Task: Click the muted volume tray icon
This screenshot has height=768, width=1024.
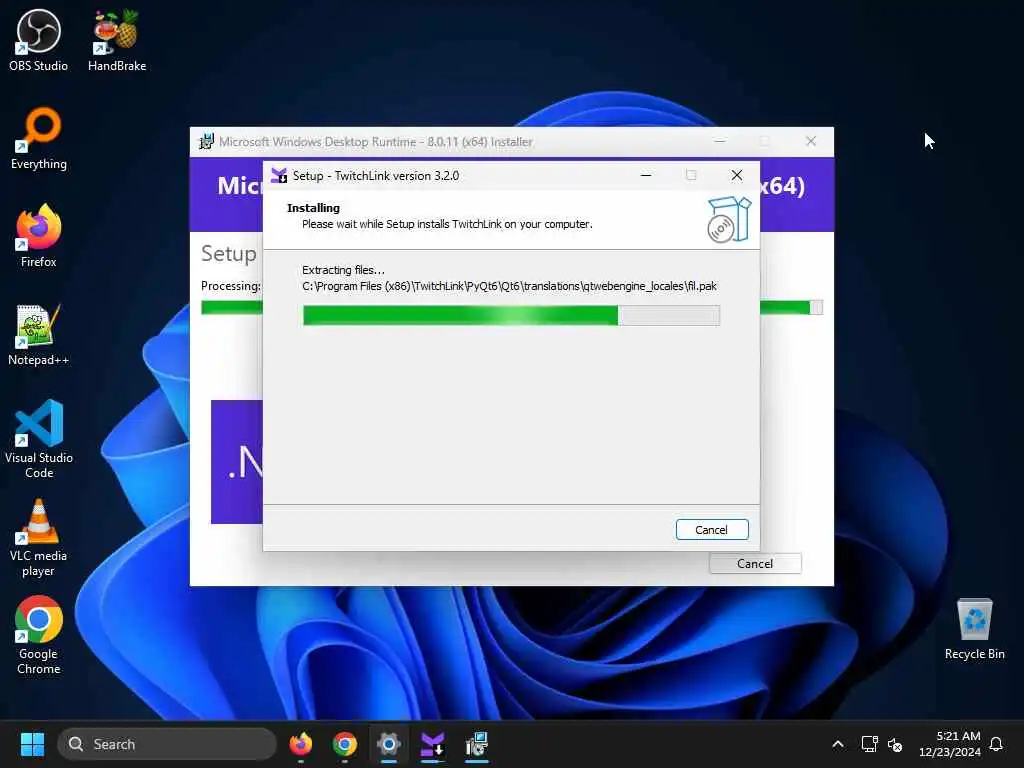Action: point(895,744)
